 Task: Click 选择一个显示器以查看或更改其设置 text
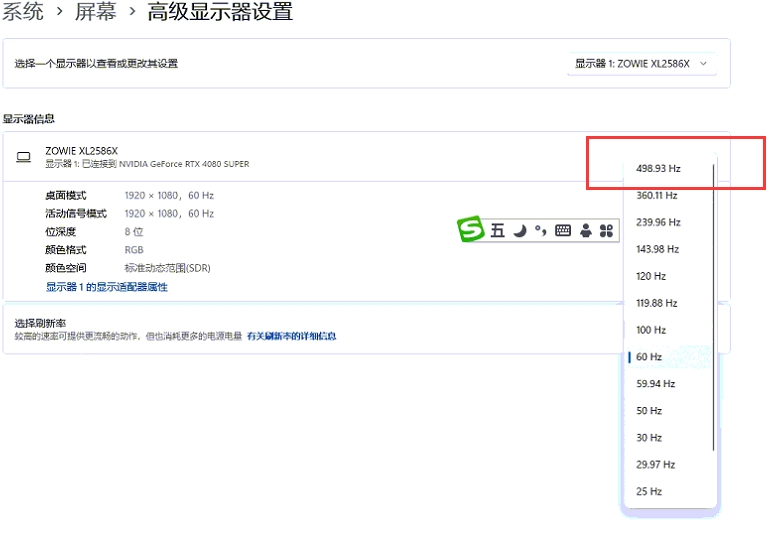point(96,64)
